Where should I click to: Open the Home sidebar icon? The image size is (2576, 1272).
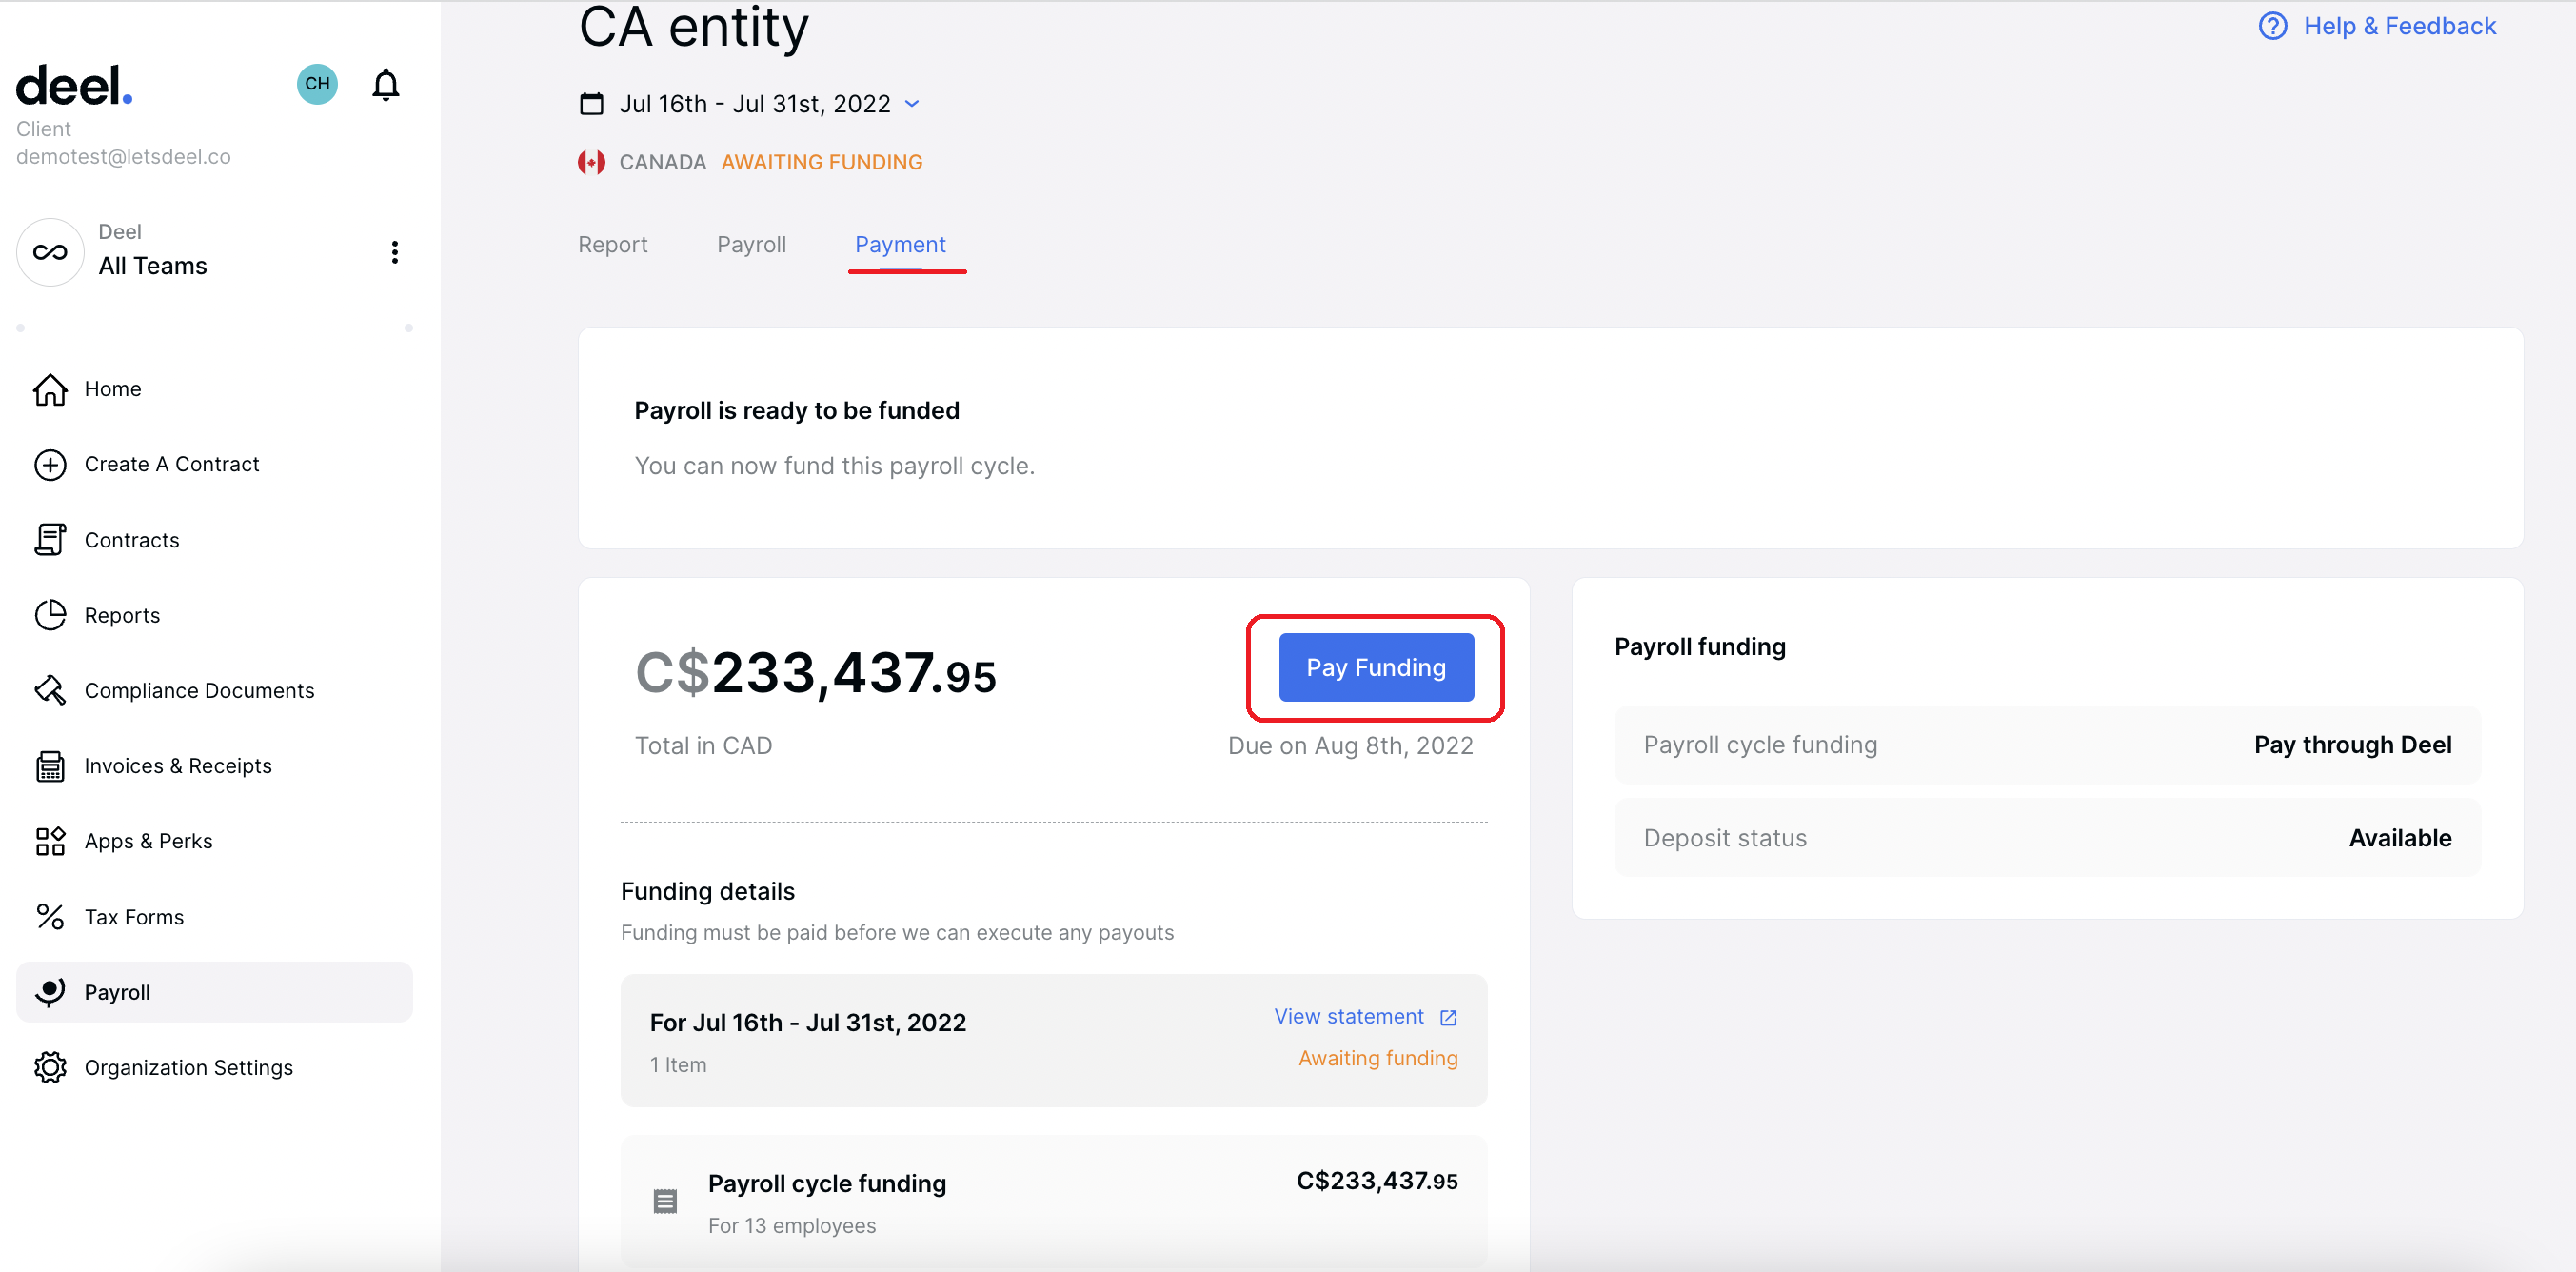[50, 389]
